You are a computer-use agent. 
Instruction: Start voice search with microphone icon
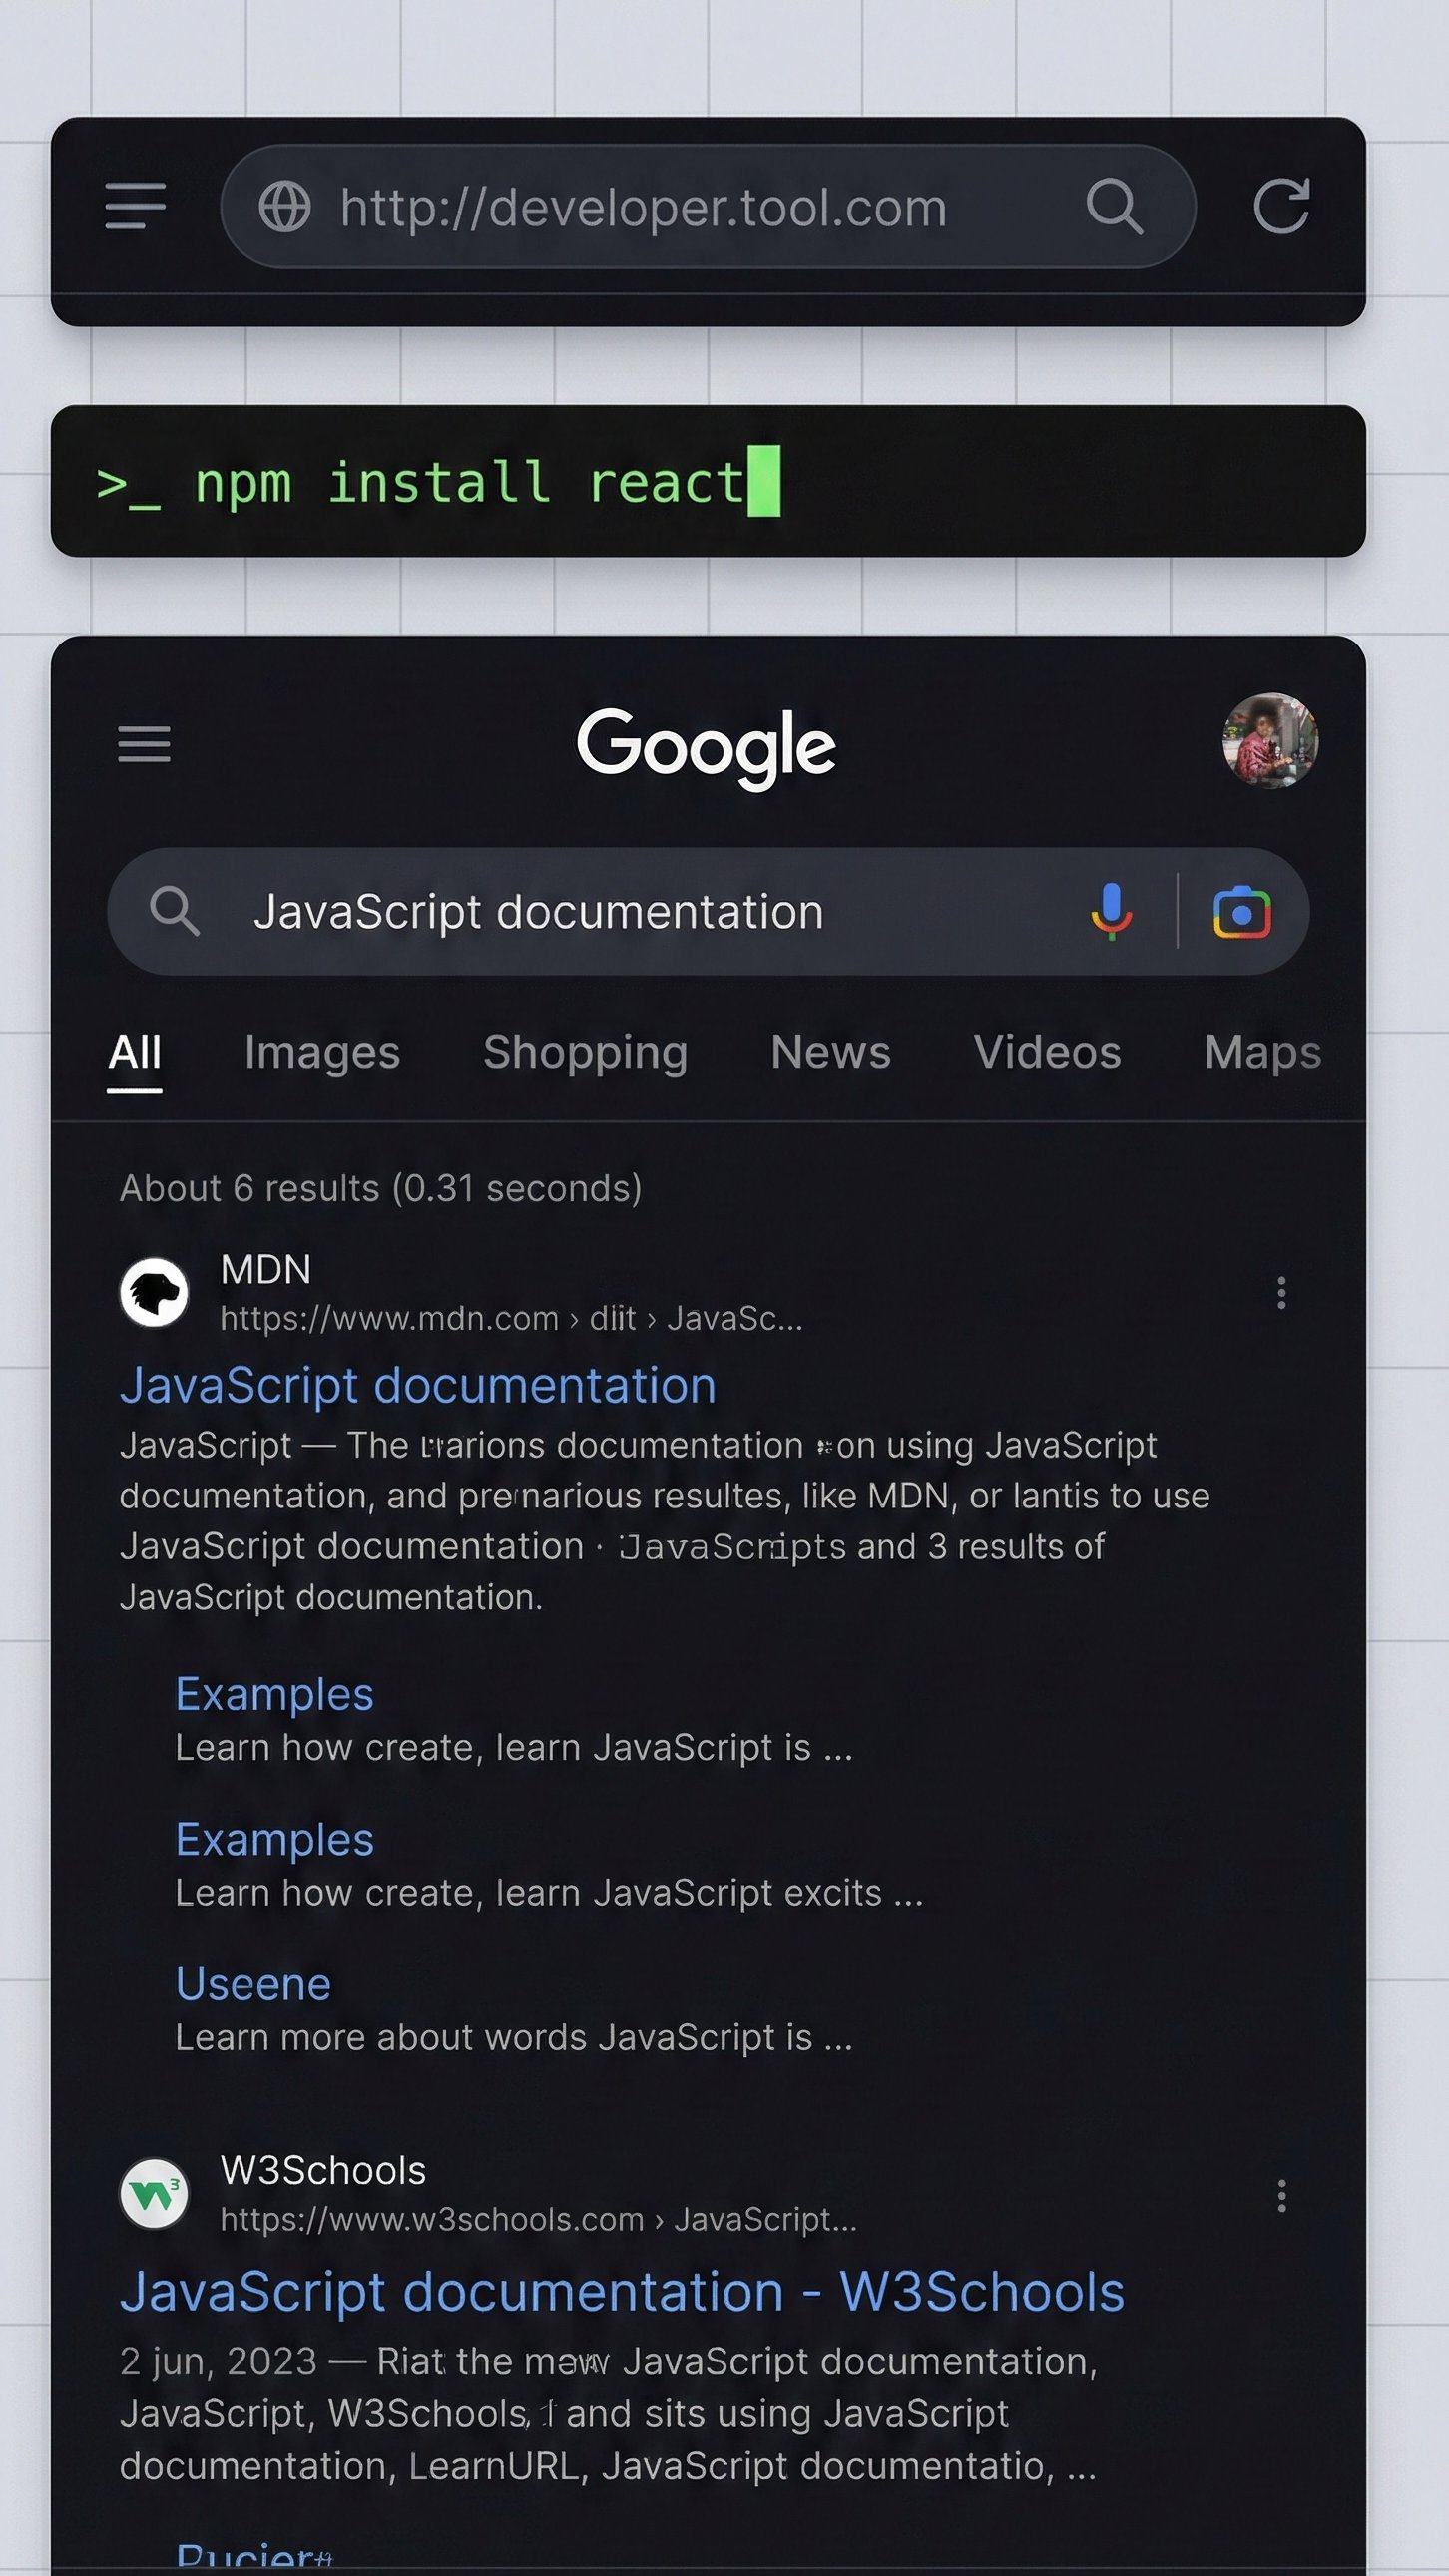1111,911
